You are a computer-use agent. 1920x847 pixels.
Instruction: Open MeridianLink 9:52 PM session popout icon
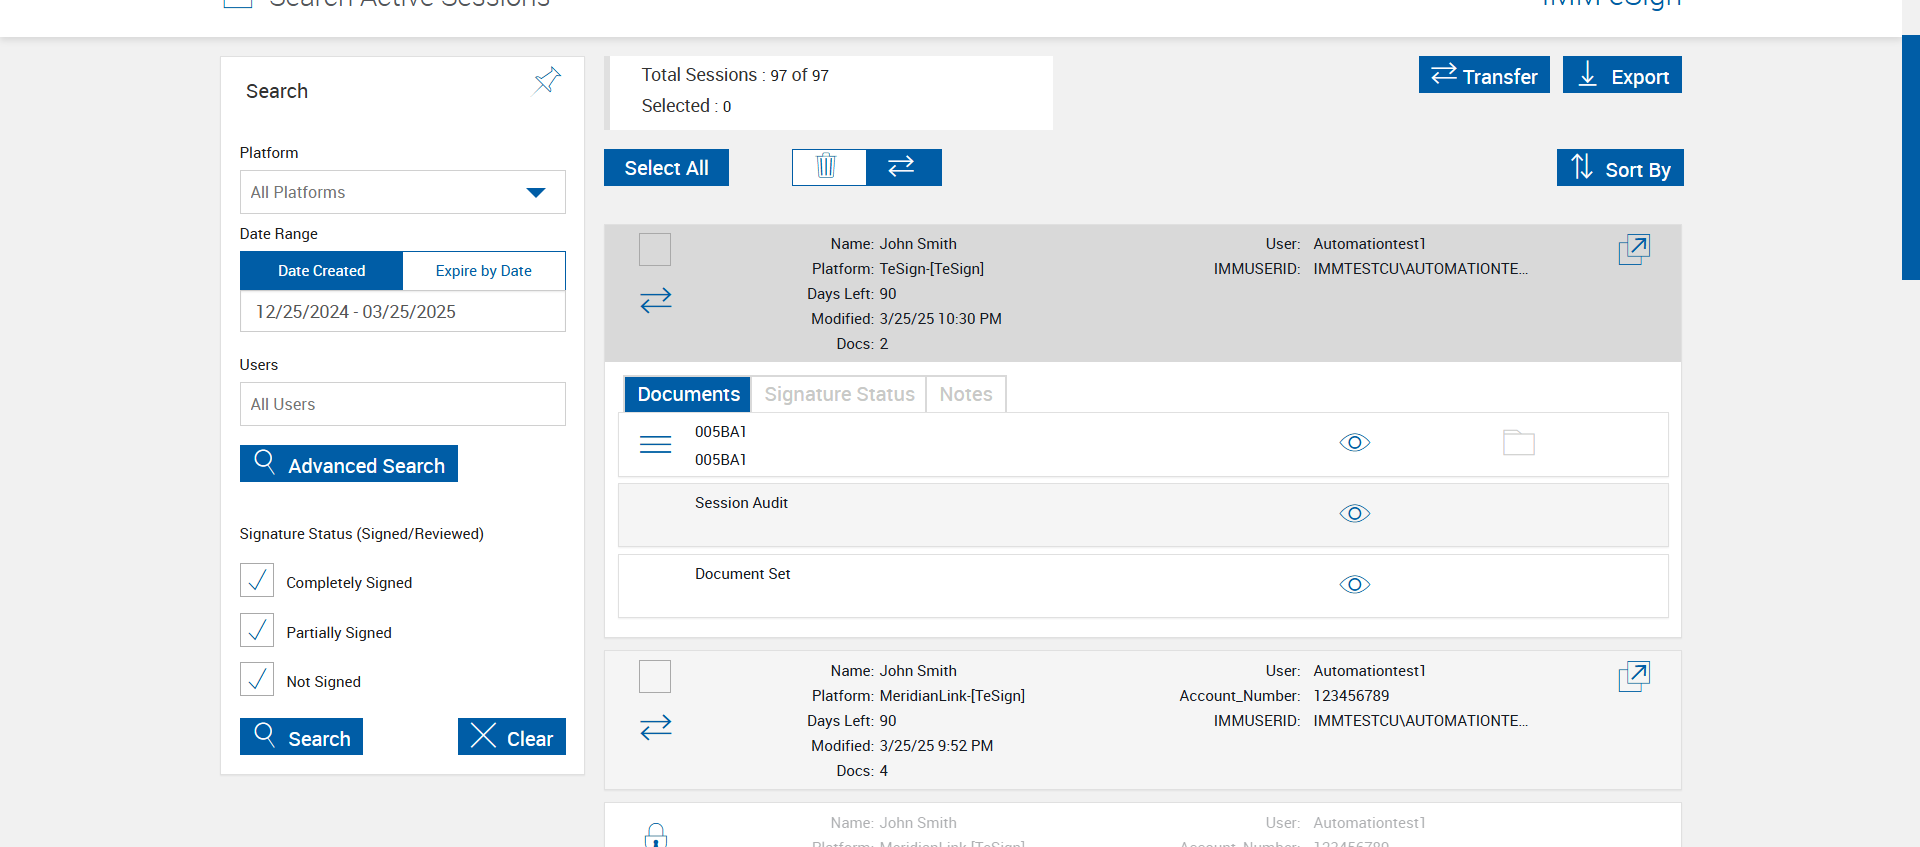tap(1634, 676)
